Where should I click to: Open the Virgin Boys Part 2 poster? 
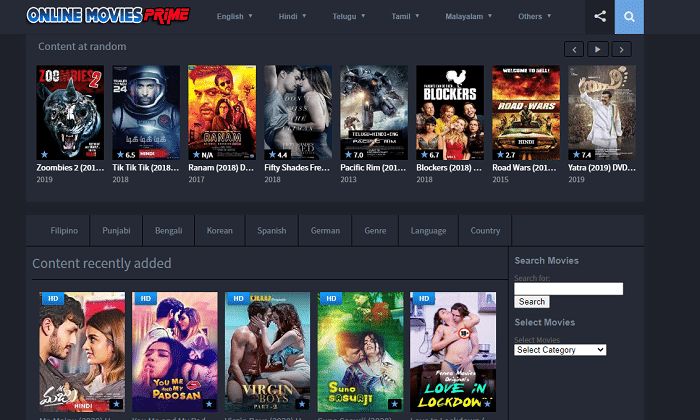point(267,352)
